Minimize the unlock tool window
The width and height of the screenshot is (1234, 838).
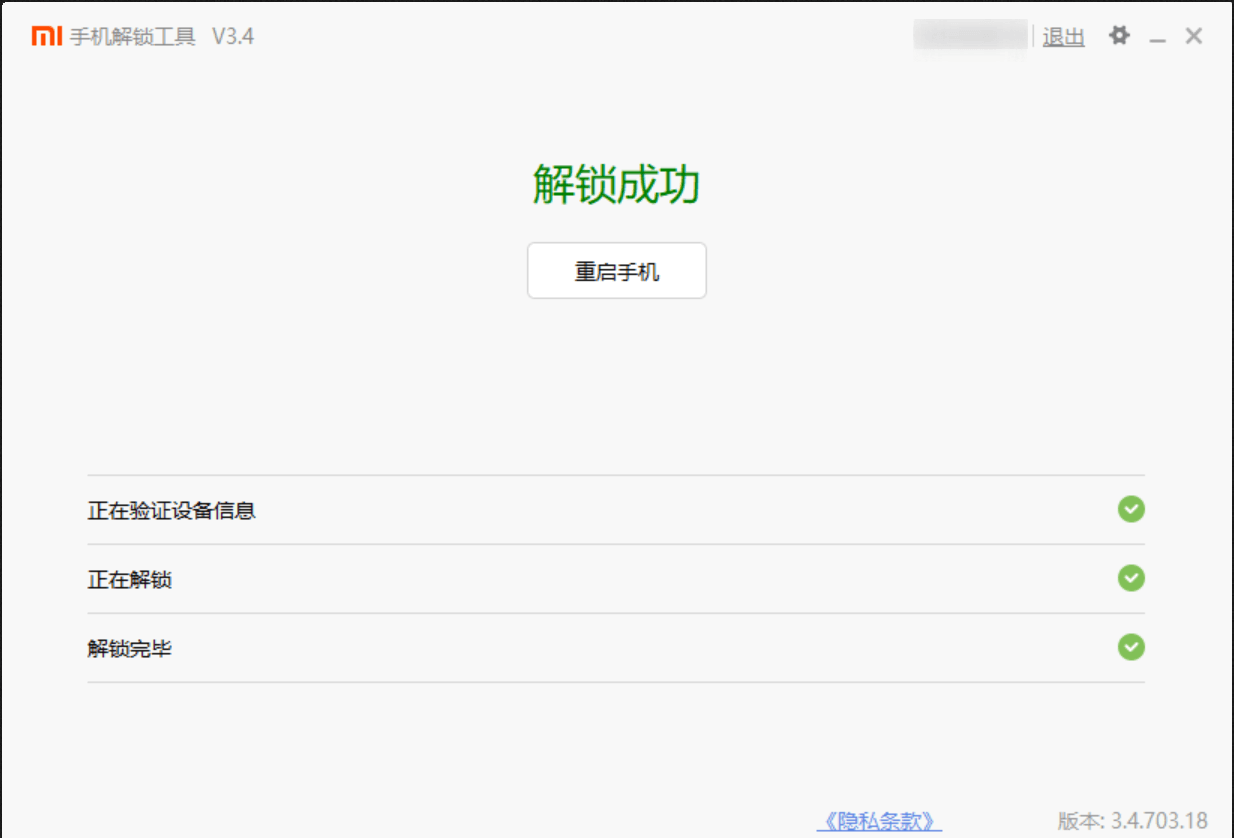[x=1158, y=38]
